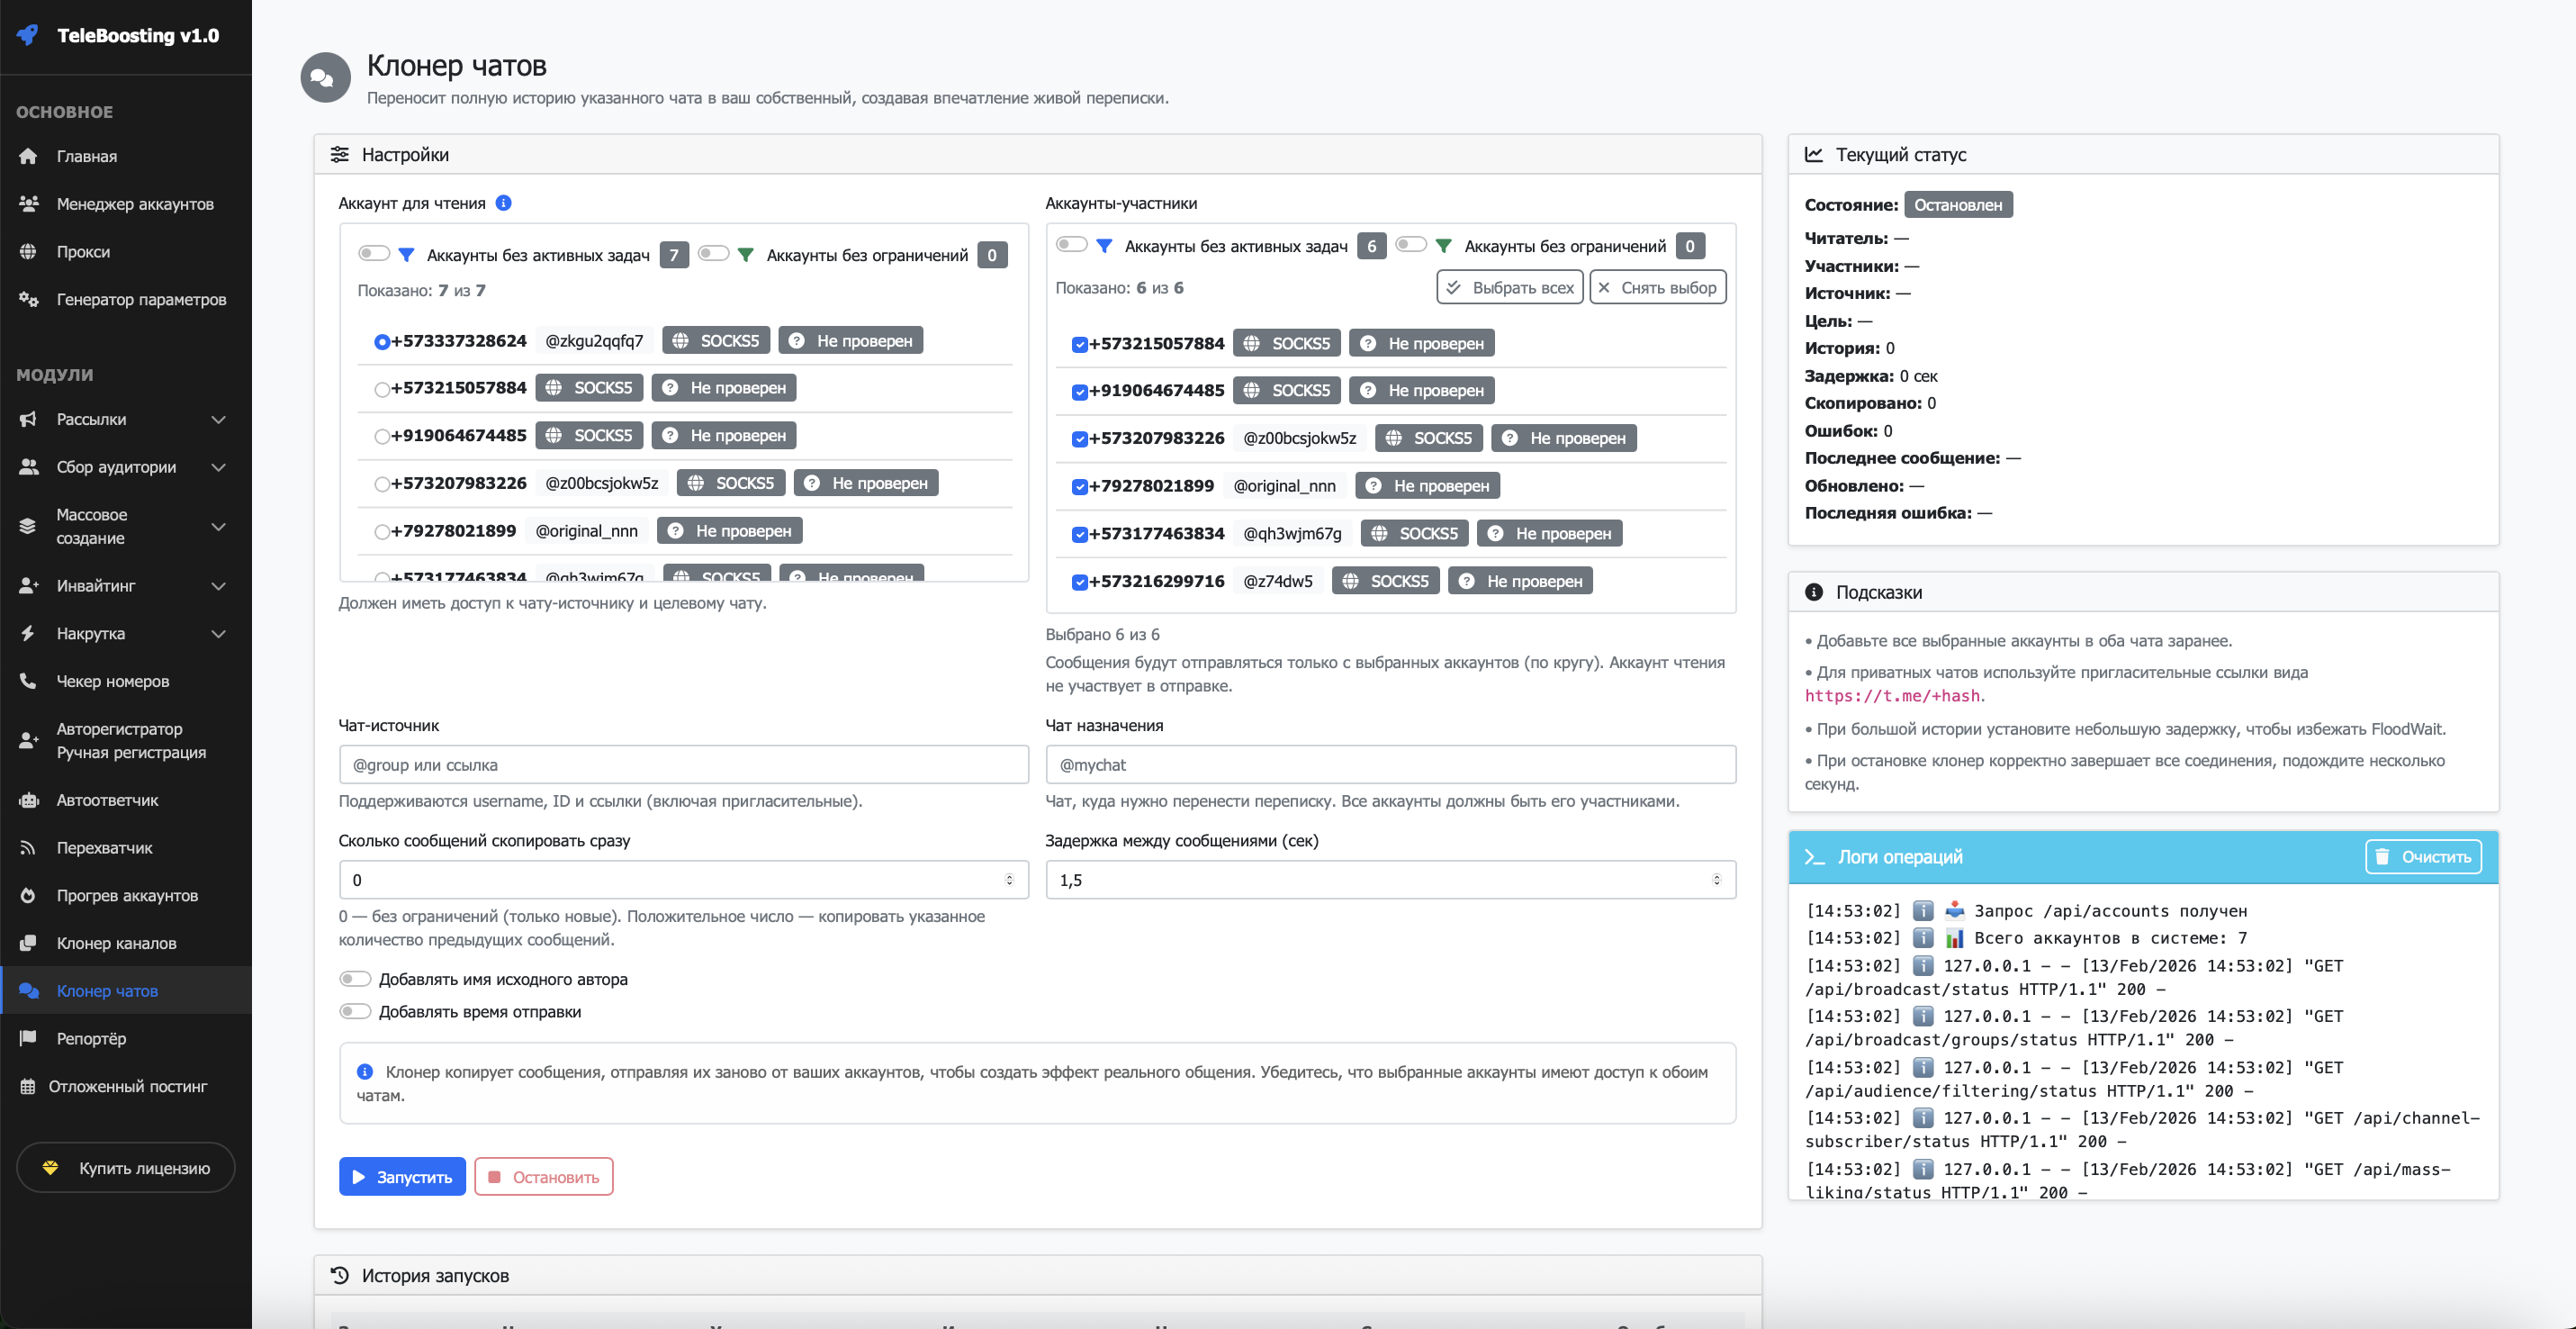Uncheck participant account +79278021899

click(x=1079, y=487)
